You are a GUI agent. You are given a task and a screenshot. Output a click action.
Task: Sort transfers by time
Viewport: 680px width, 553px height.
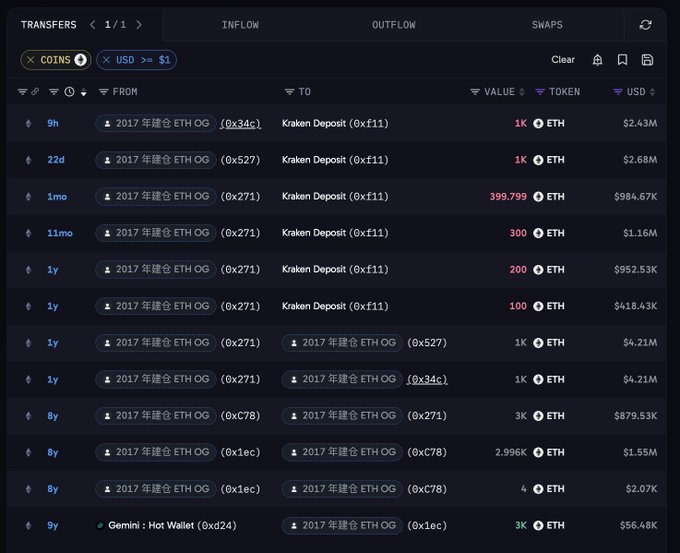pyautogui.click(x=83, y=92)
